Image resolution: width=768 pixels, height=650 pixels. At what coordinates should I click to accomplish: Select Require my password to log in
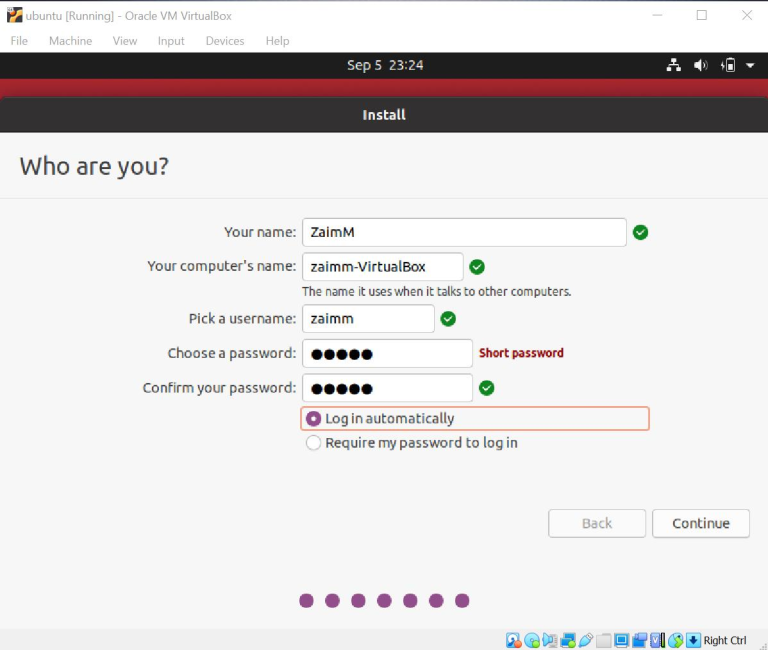(x=314, y=443)
